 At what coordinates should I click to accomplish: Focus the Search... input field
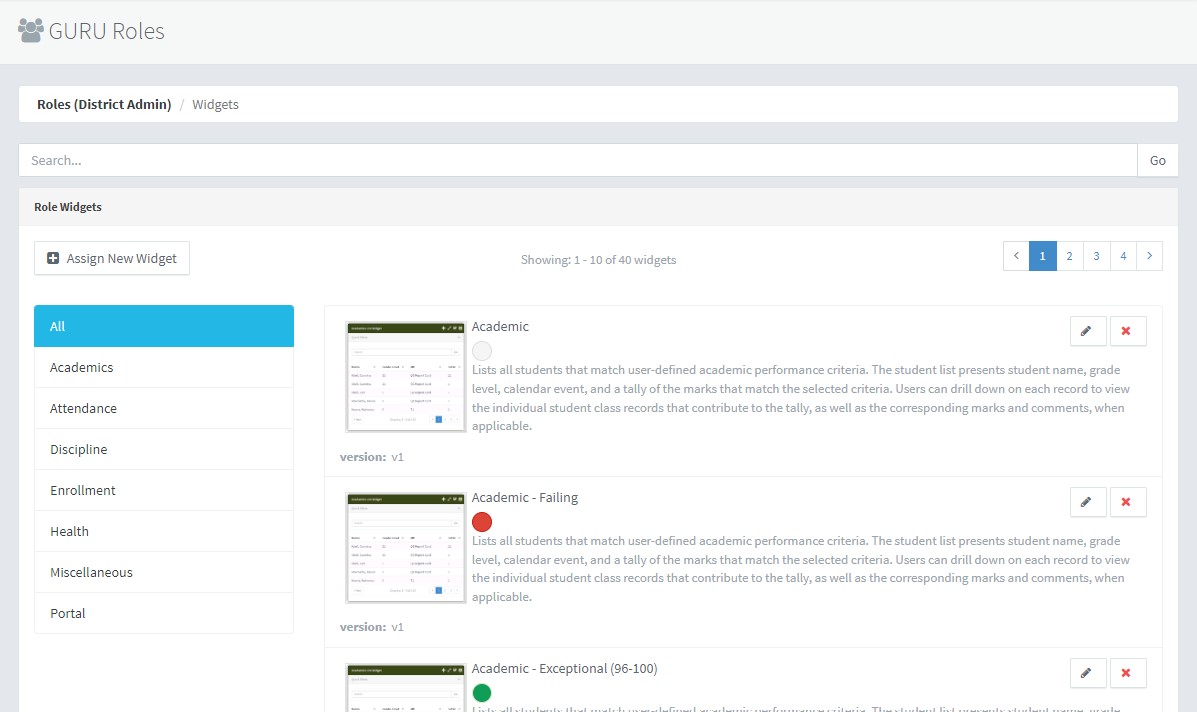coord(578,160)
